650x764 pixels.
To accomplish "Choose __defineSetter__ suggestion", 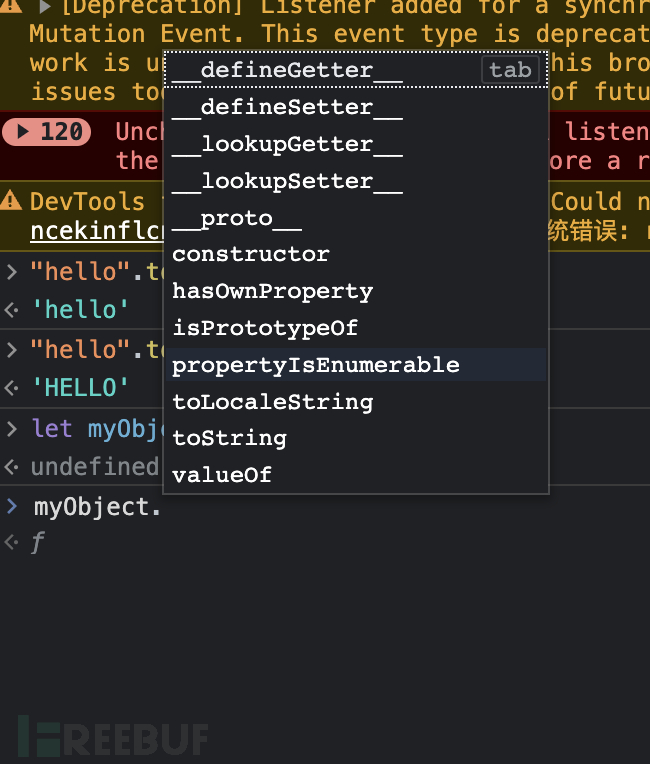I will (287, 107).
